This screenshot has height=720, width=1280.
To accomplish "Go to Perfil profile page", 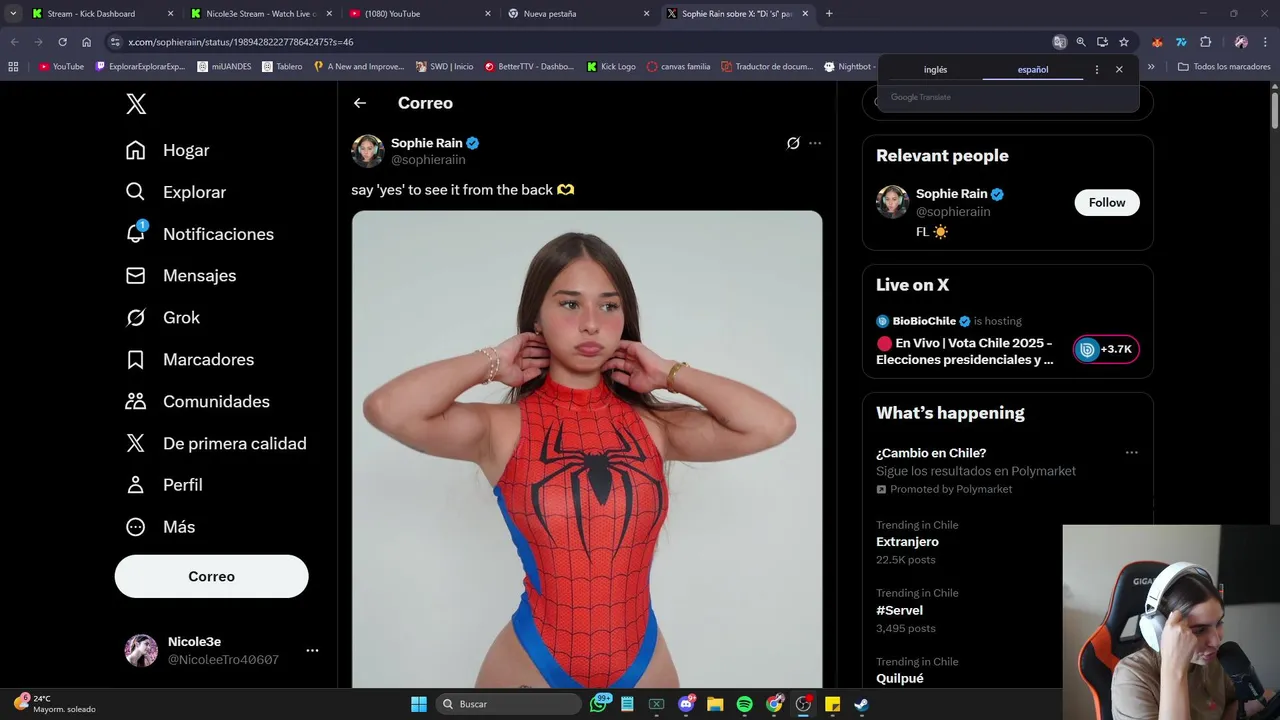I will click(163, 485).
